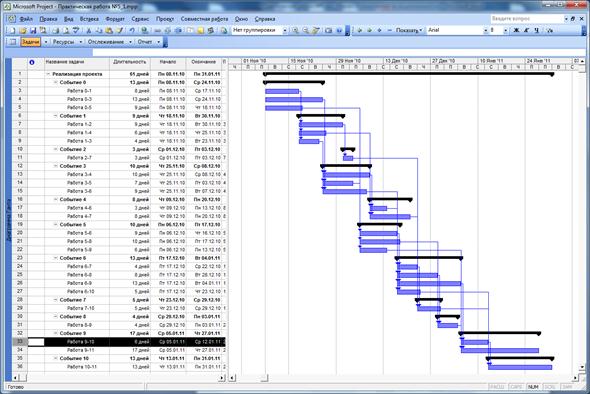Viewport: 590px width, 394px height.
Task: Open an existing project file
Action: (x=23, y=30)
